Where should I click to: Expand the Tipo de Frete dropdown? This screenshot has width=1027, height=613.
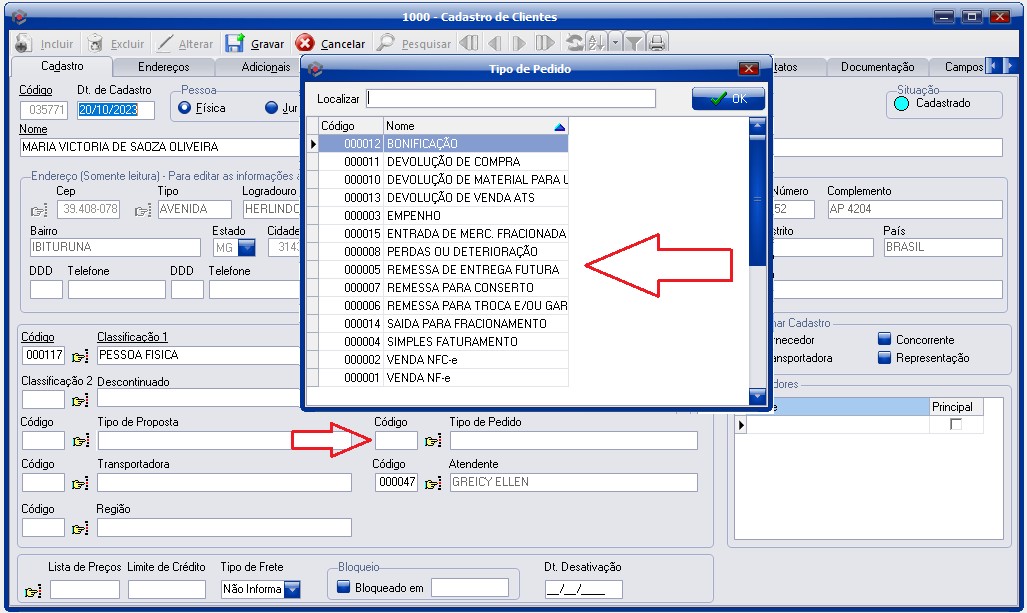(x=292, y=589)
